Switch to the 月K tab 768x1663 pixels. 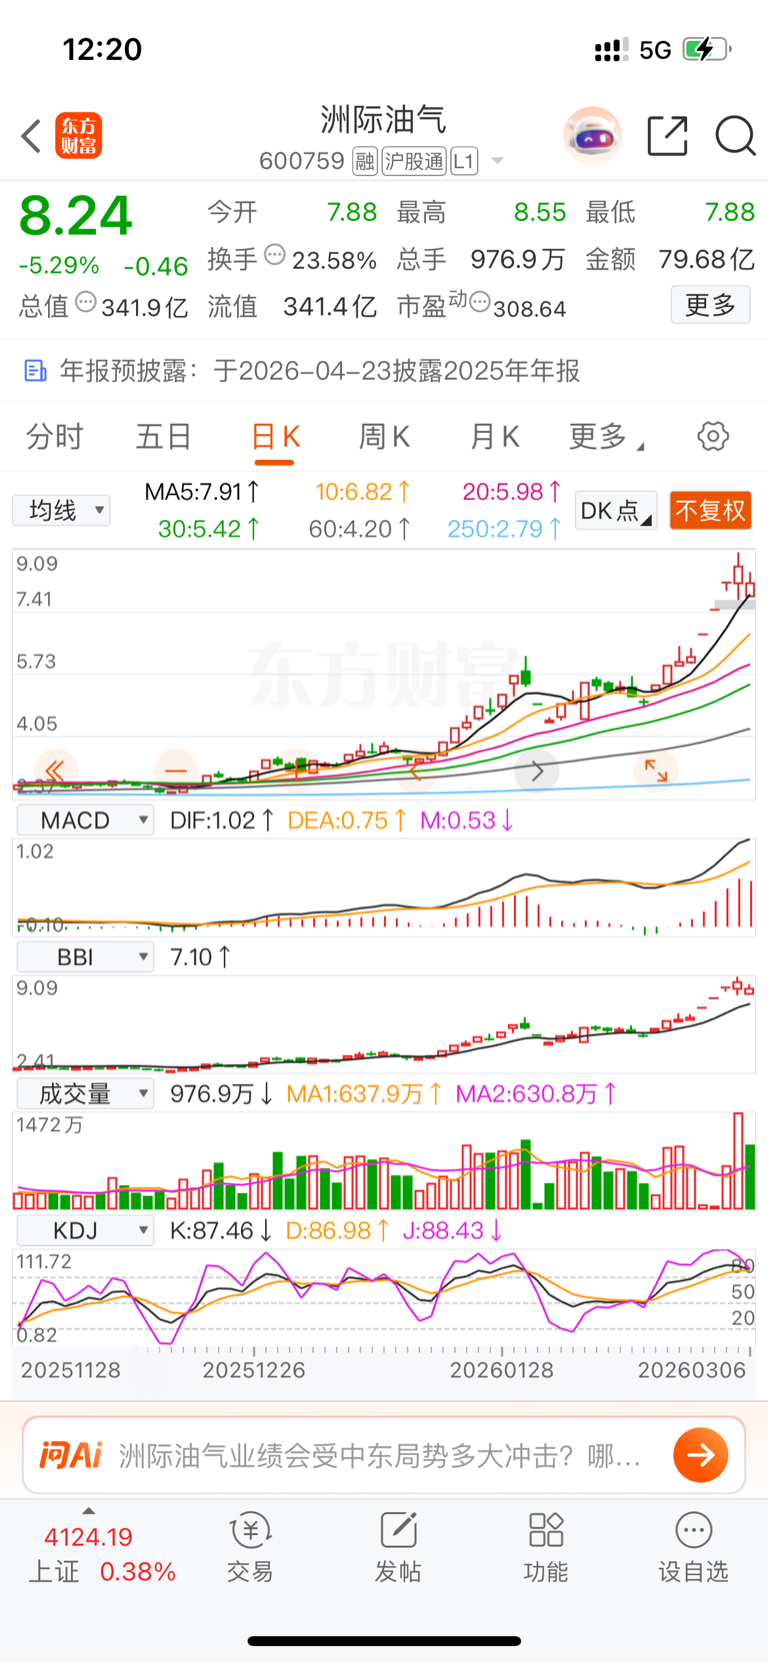click(494, 437)
